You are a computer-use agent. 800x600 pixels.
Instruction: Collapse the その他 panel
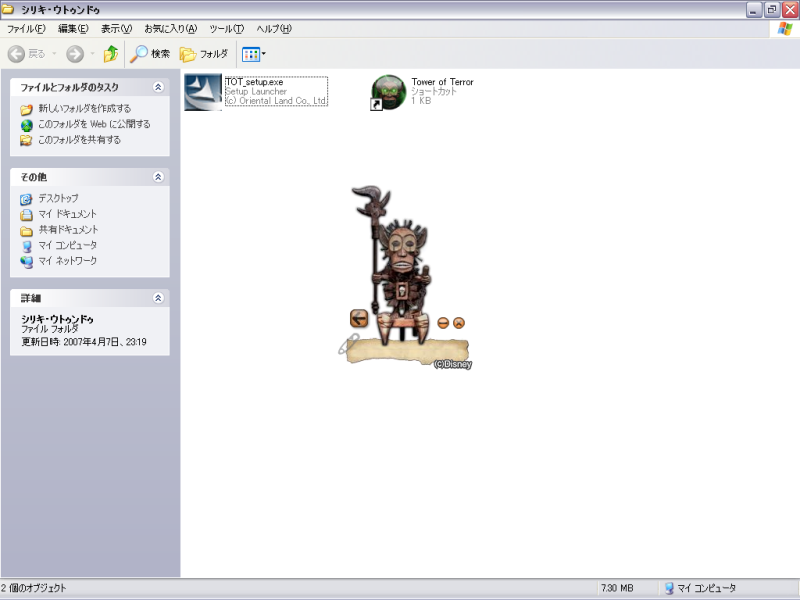pyautogui.click(x=158, y=177)
